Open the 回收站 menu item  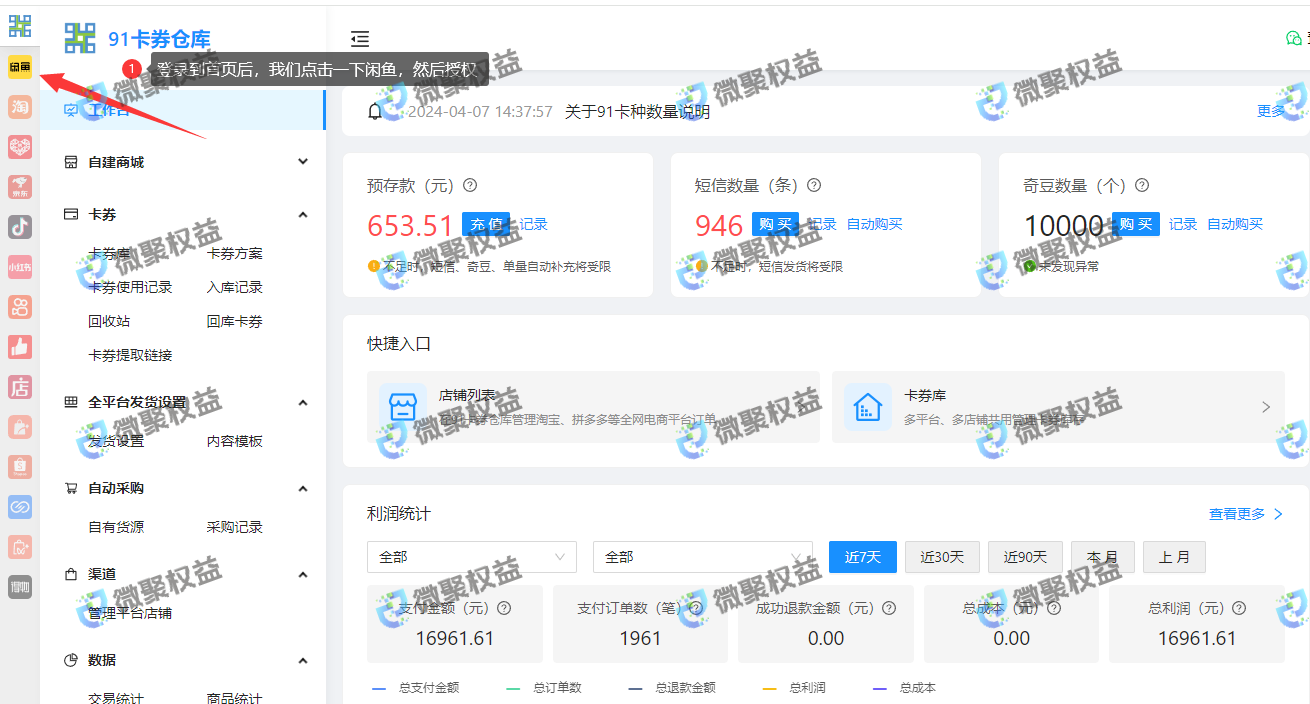pyautogui.click(x=109, y=321)
